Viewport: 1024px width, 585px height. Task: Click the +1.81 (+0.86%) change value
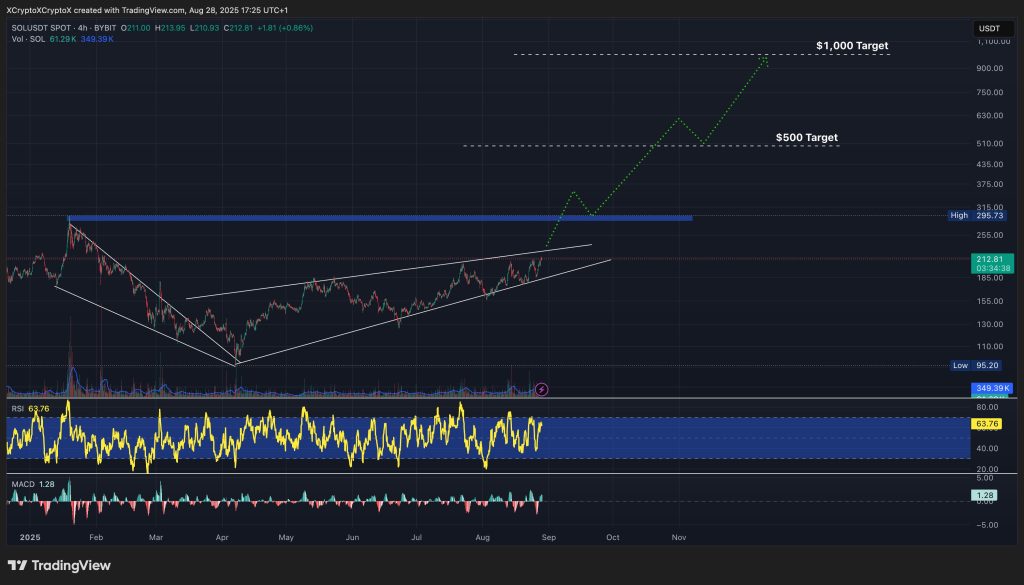click(x=285, y=28)
